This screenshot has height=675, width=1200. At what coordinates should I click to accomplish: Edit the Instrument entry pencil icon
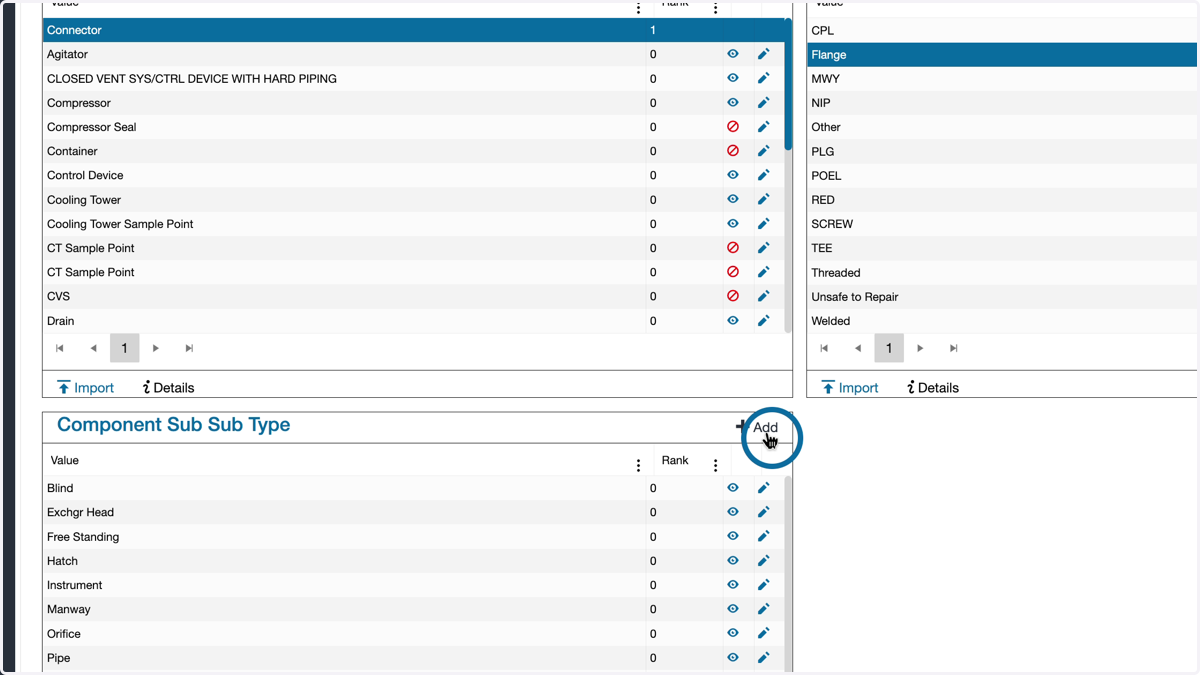tap(763, 585)
